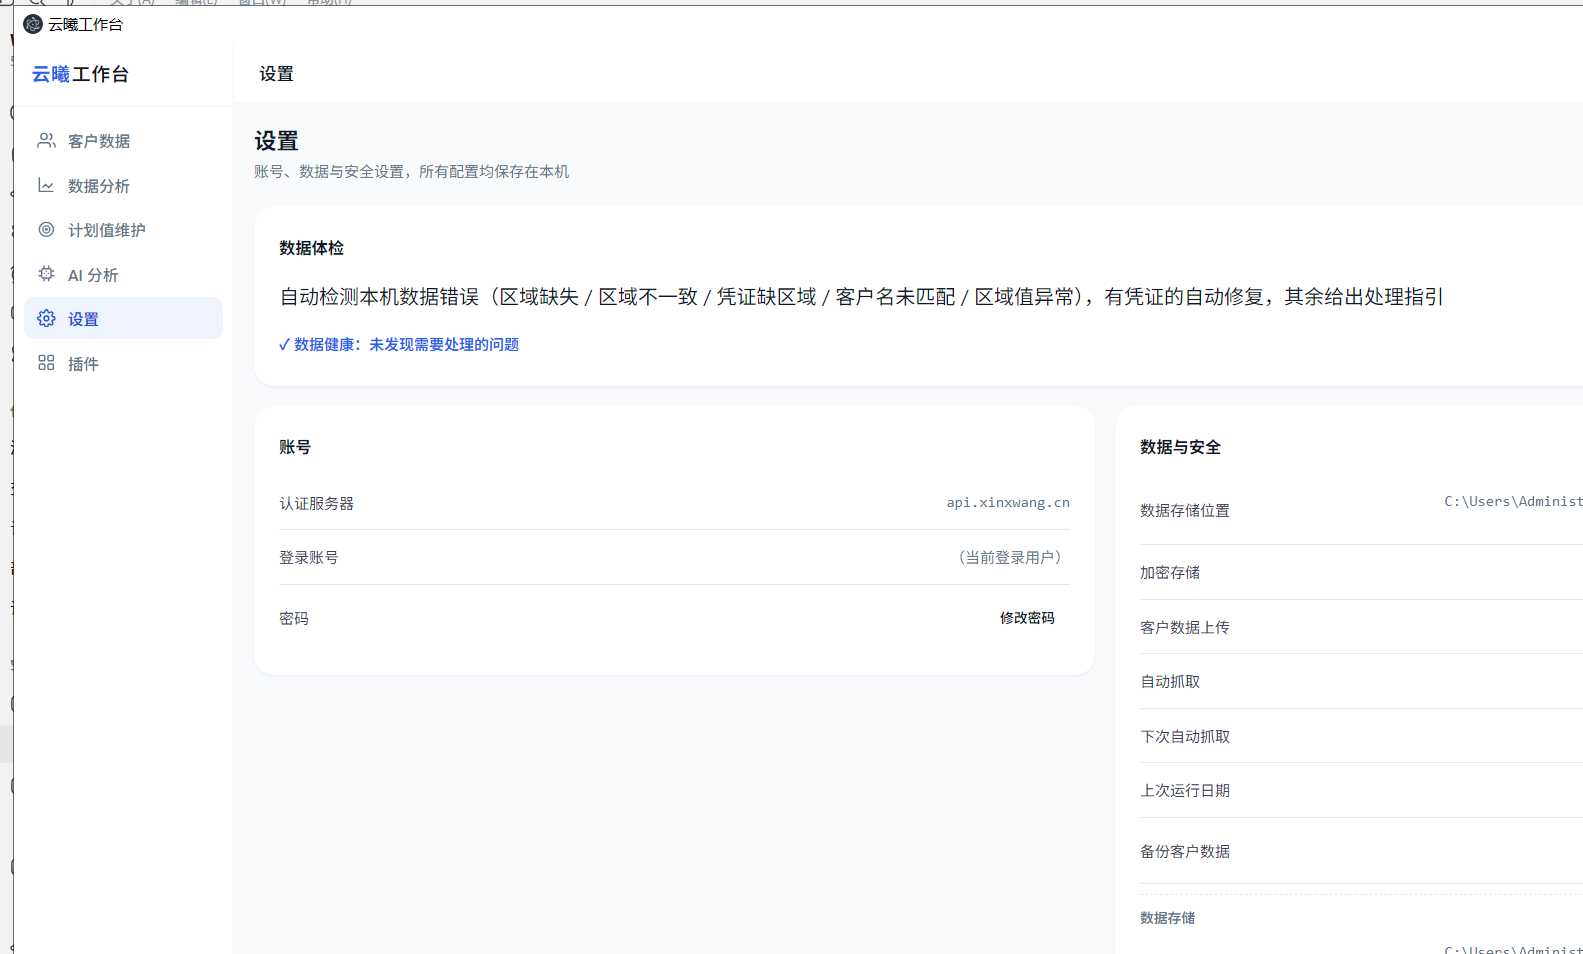Click the 客户数据上传 label
This screenshot has height=954, width=1583.
pos(1185,627)
